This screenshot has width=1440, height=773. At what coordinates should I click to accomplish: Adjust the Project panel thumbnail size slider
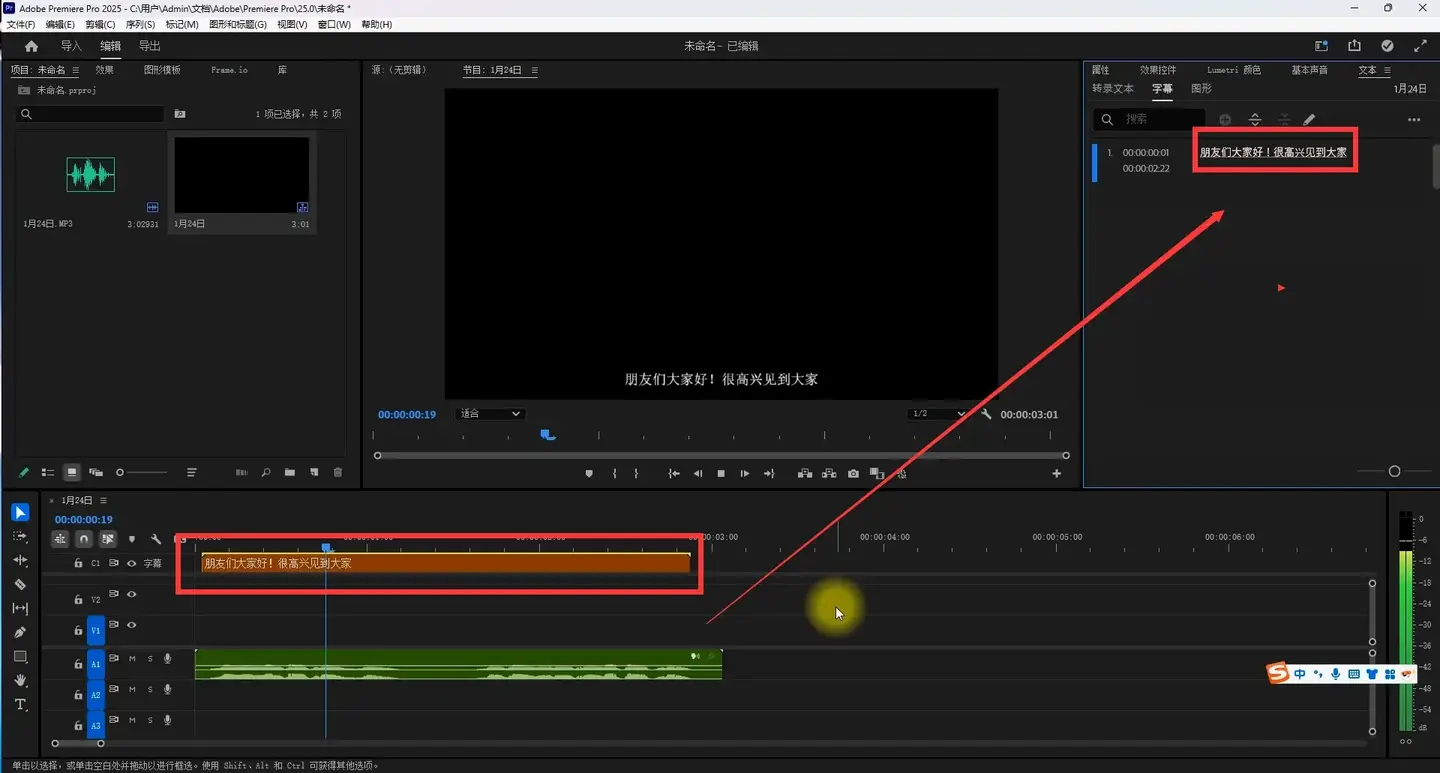tap(121, 472)
